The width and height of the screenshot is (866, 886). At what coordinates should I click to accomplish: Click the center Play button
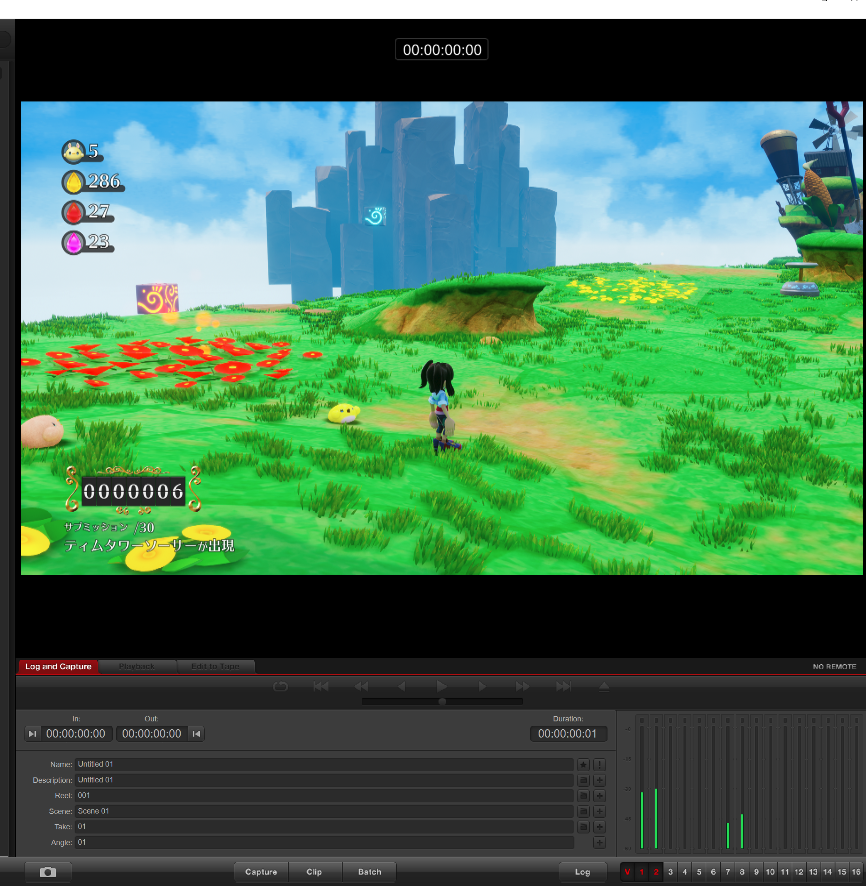pyautogui.click(x=442, y=687)
